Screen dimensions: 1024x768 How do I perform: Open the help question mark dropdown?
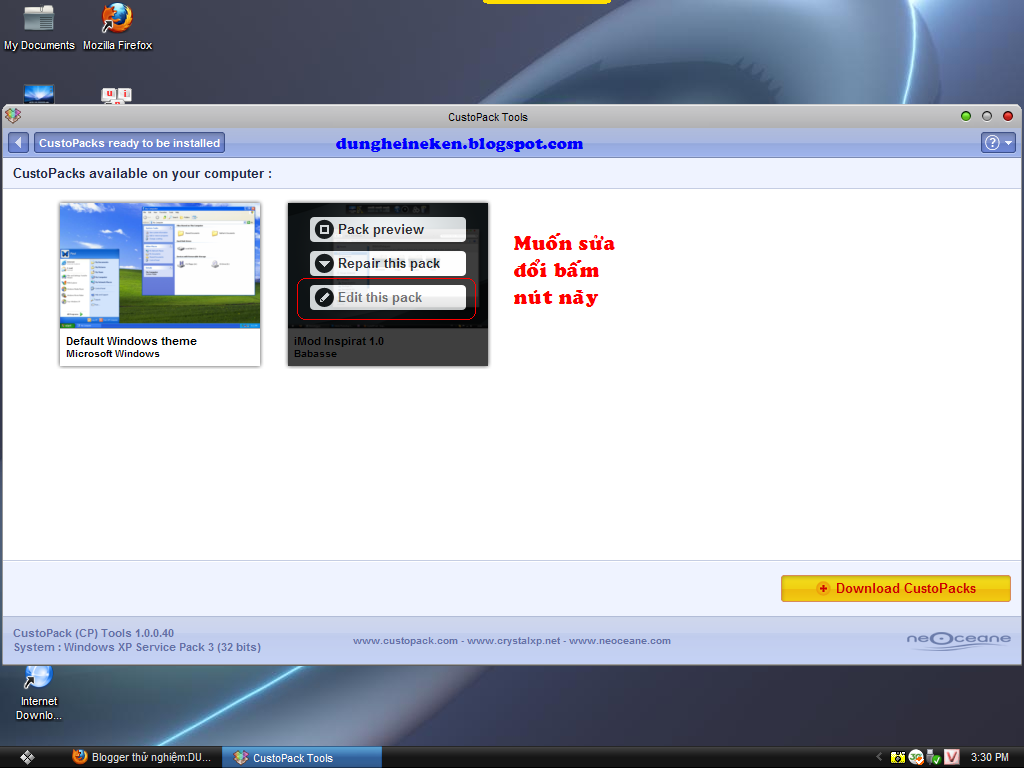pos(998,142)
